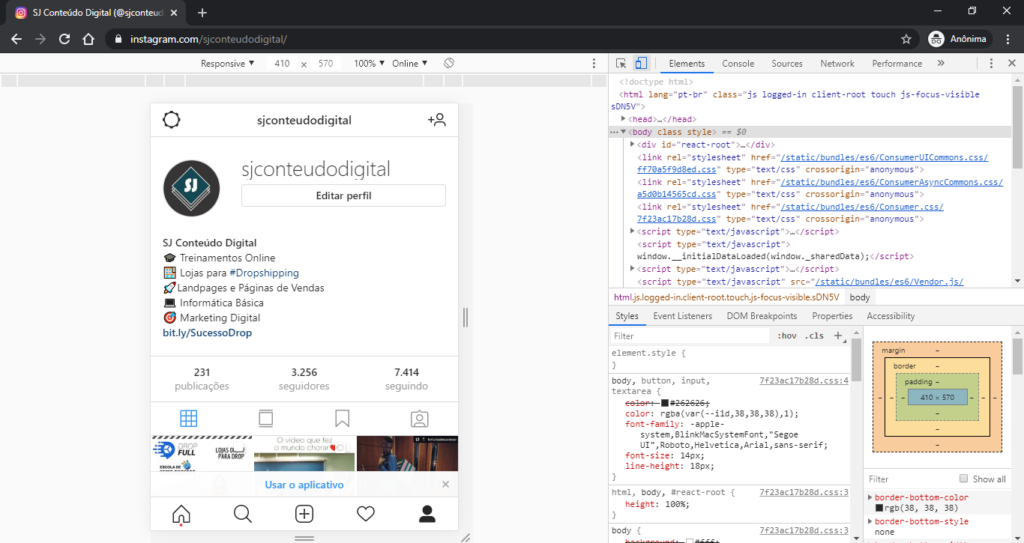Open the Online throttling dropdown
1024x543 pixels.
click(x=409, y=63)
